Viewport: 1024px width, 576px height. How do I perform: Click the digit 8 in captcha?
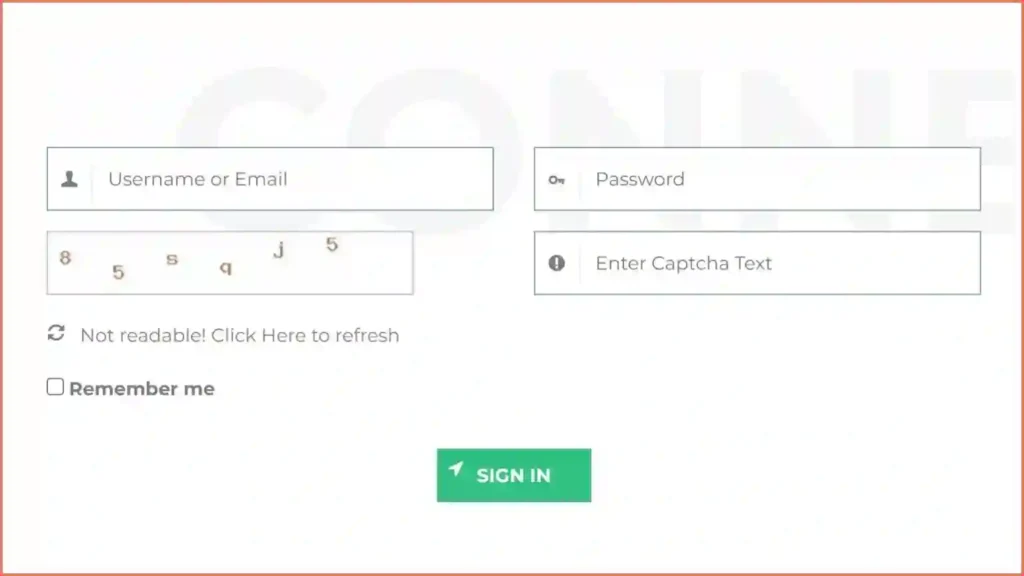[x=65, y=258]
